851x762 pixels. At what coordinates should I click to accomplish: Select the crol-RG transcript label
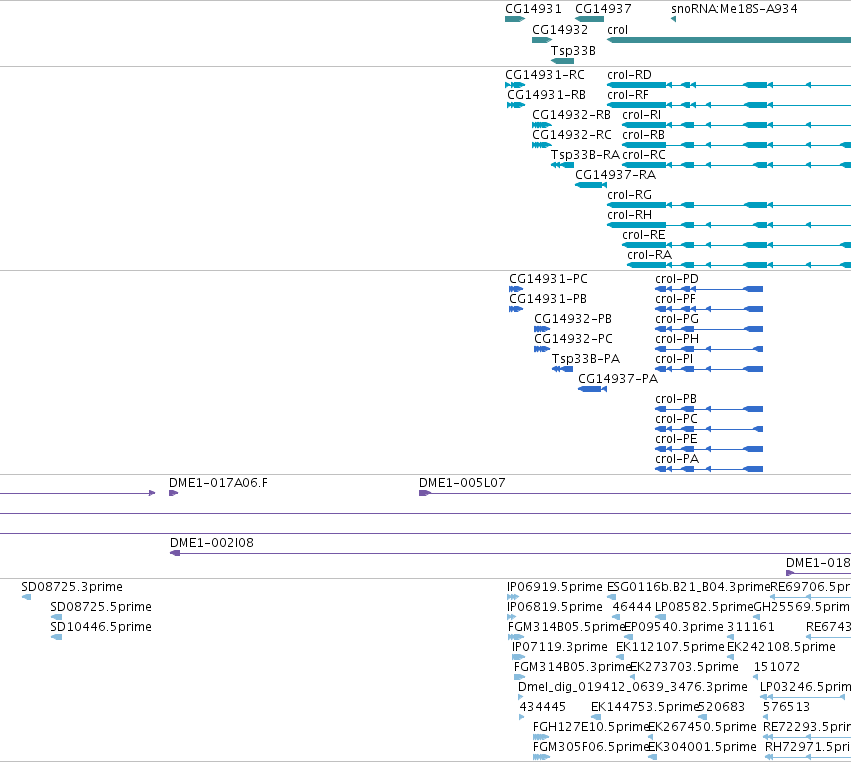pos(630,195)
